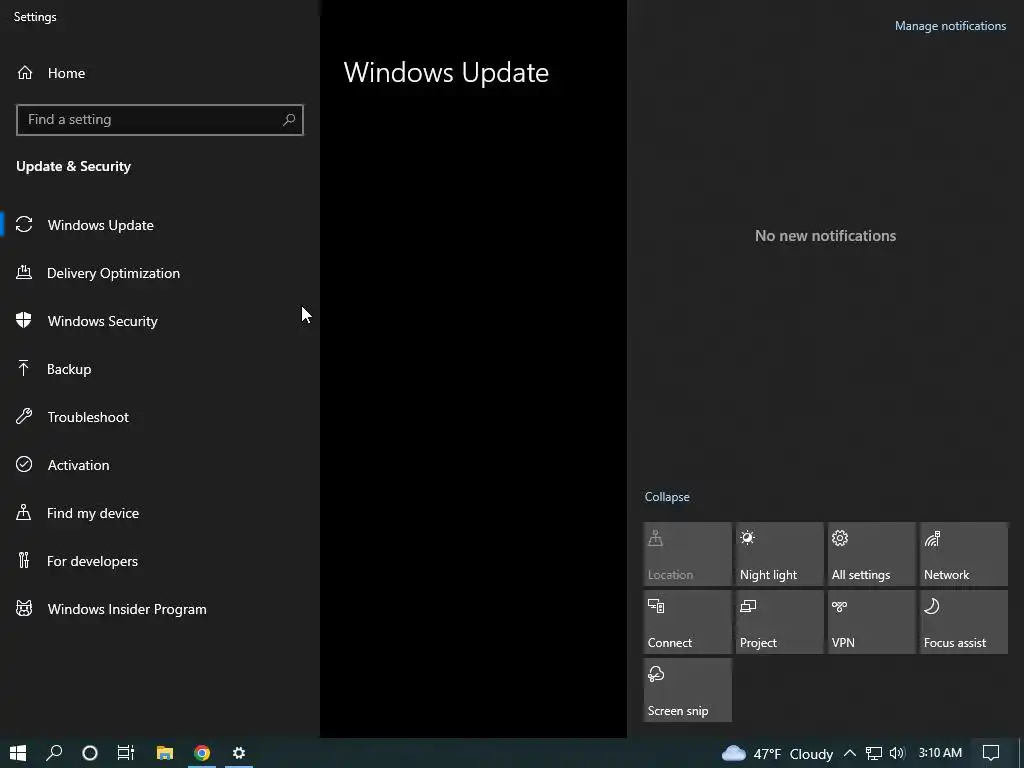Click the Find a setting search box
The width and height of the screenshot is (1024, 768).
tap(159, 120)
